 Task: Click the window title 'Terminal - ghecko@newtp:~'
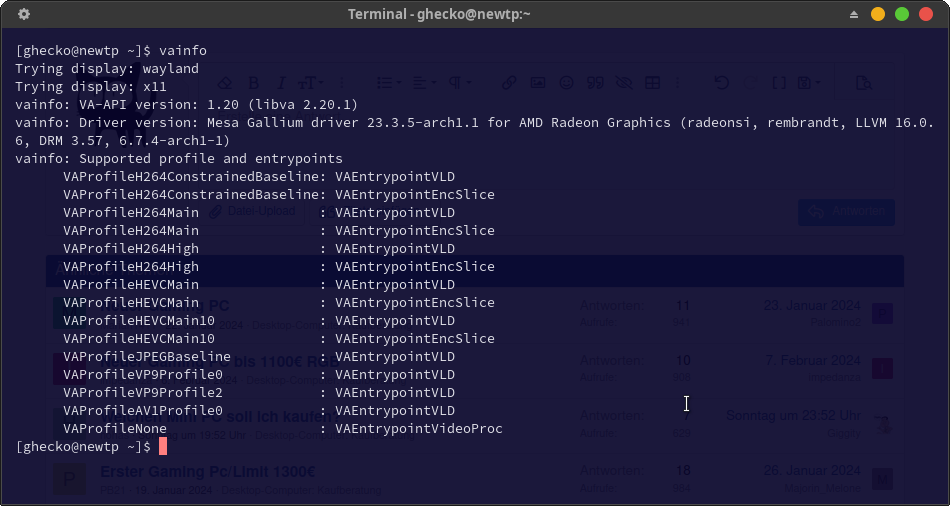coord(439,14)
